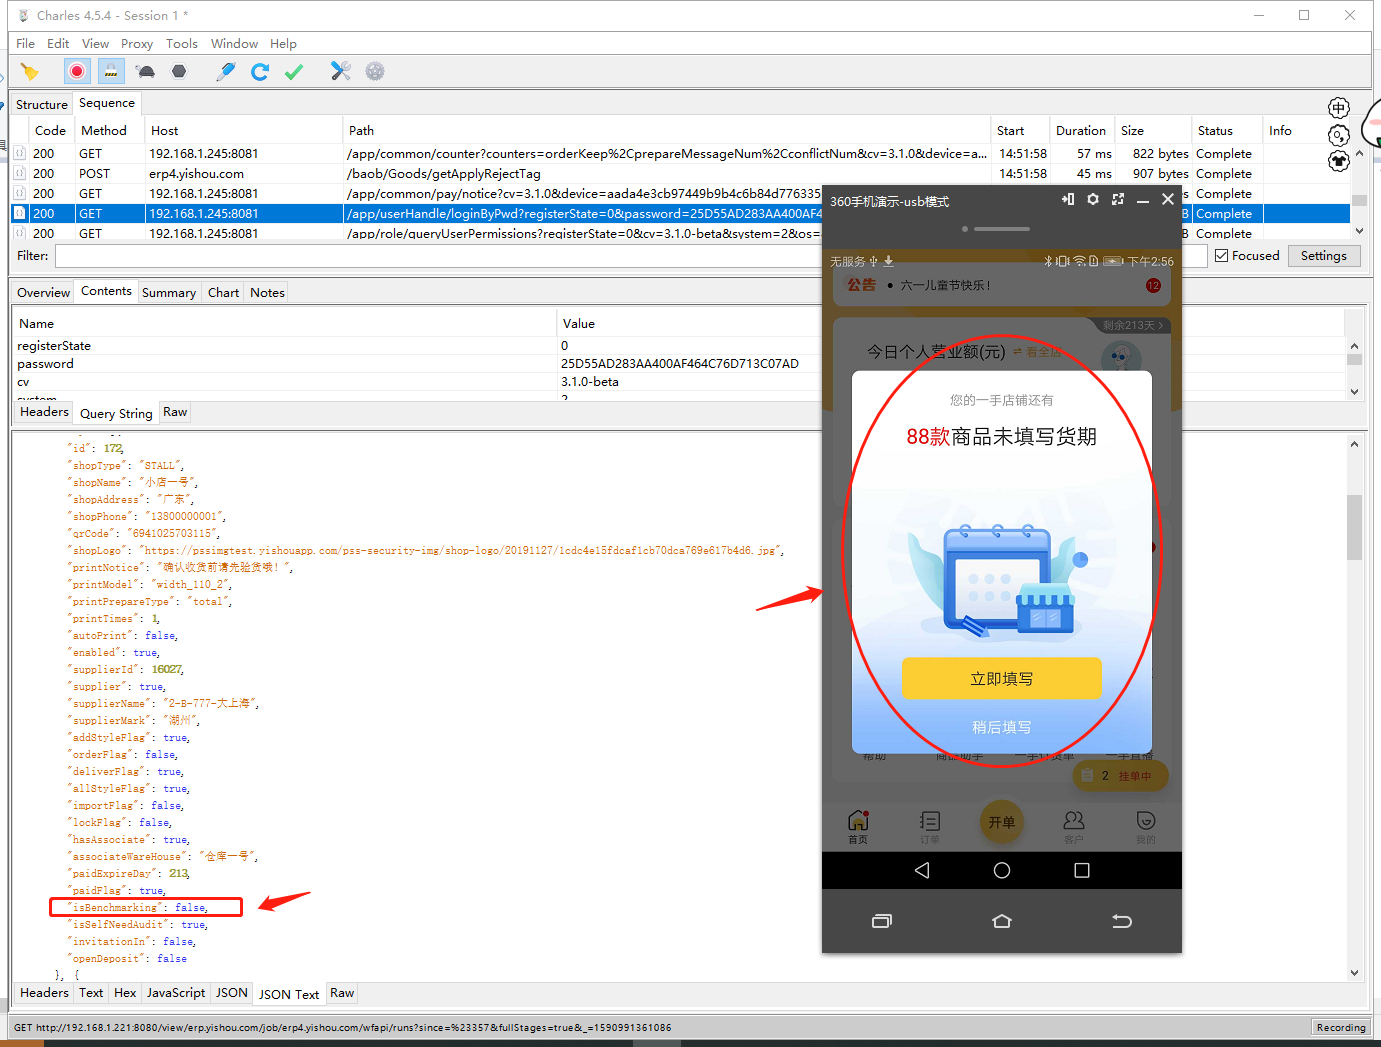The height and width of the screenshot is (1047, 1381).
Task: Switch to the Structure tab
Action: tap(42, 104)
